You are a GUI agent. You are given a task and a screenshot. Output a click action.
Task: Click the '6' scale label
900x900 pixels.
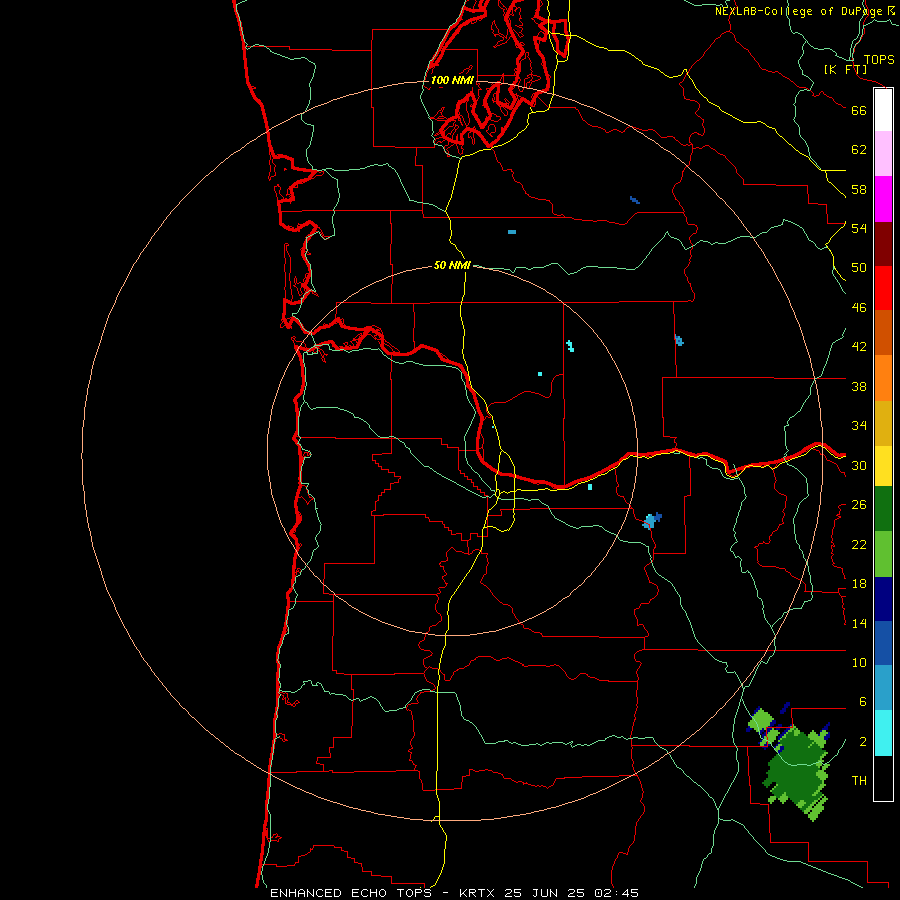(862, 702)
